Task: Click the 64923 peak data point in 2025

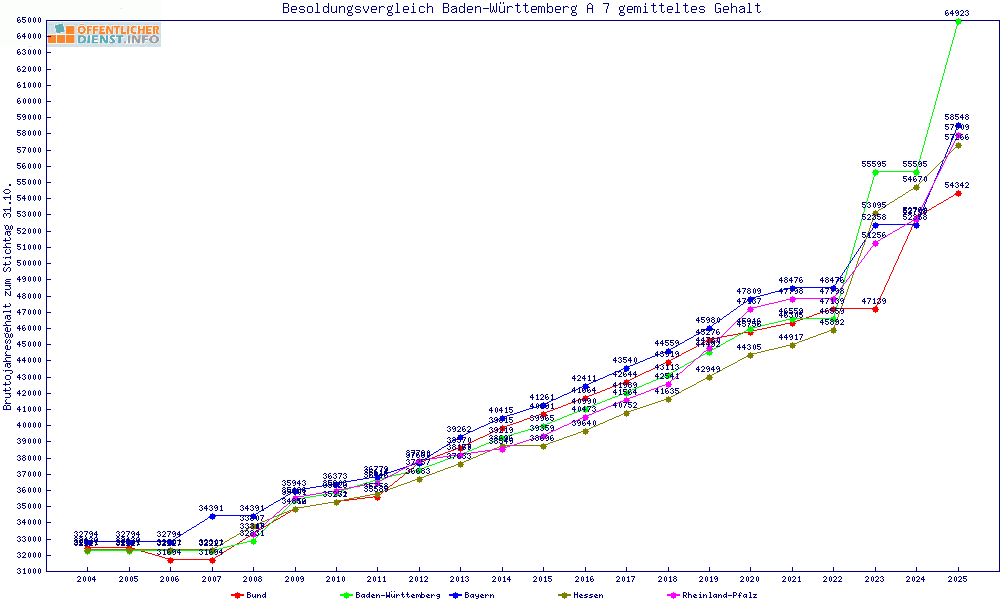Action: [x=958, y=21]
